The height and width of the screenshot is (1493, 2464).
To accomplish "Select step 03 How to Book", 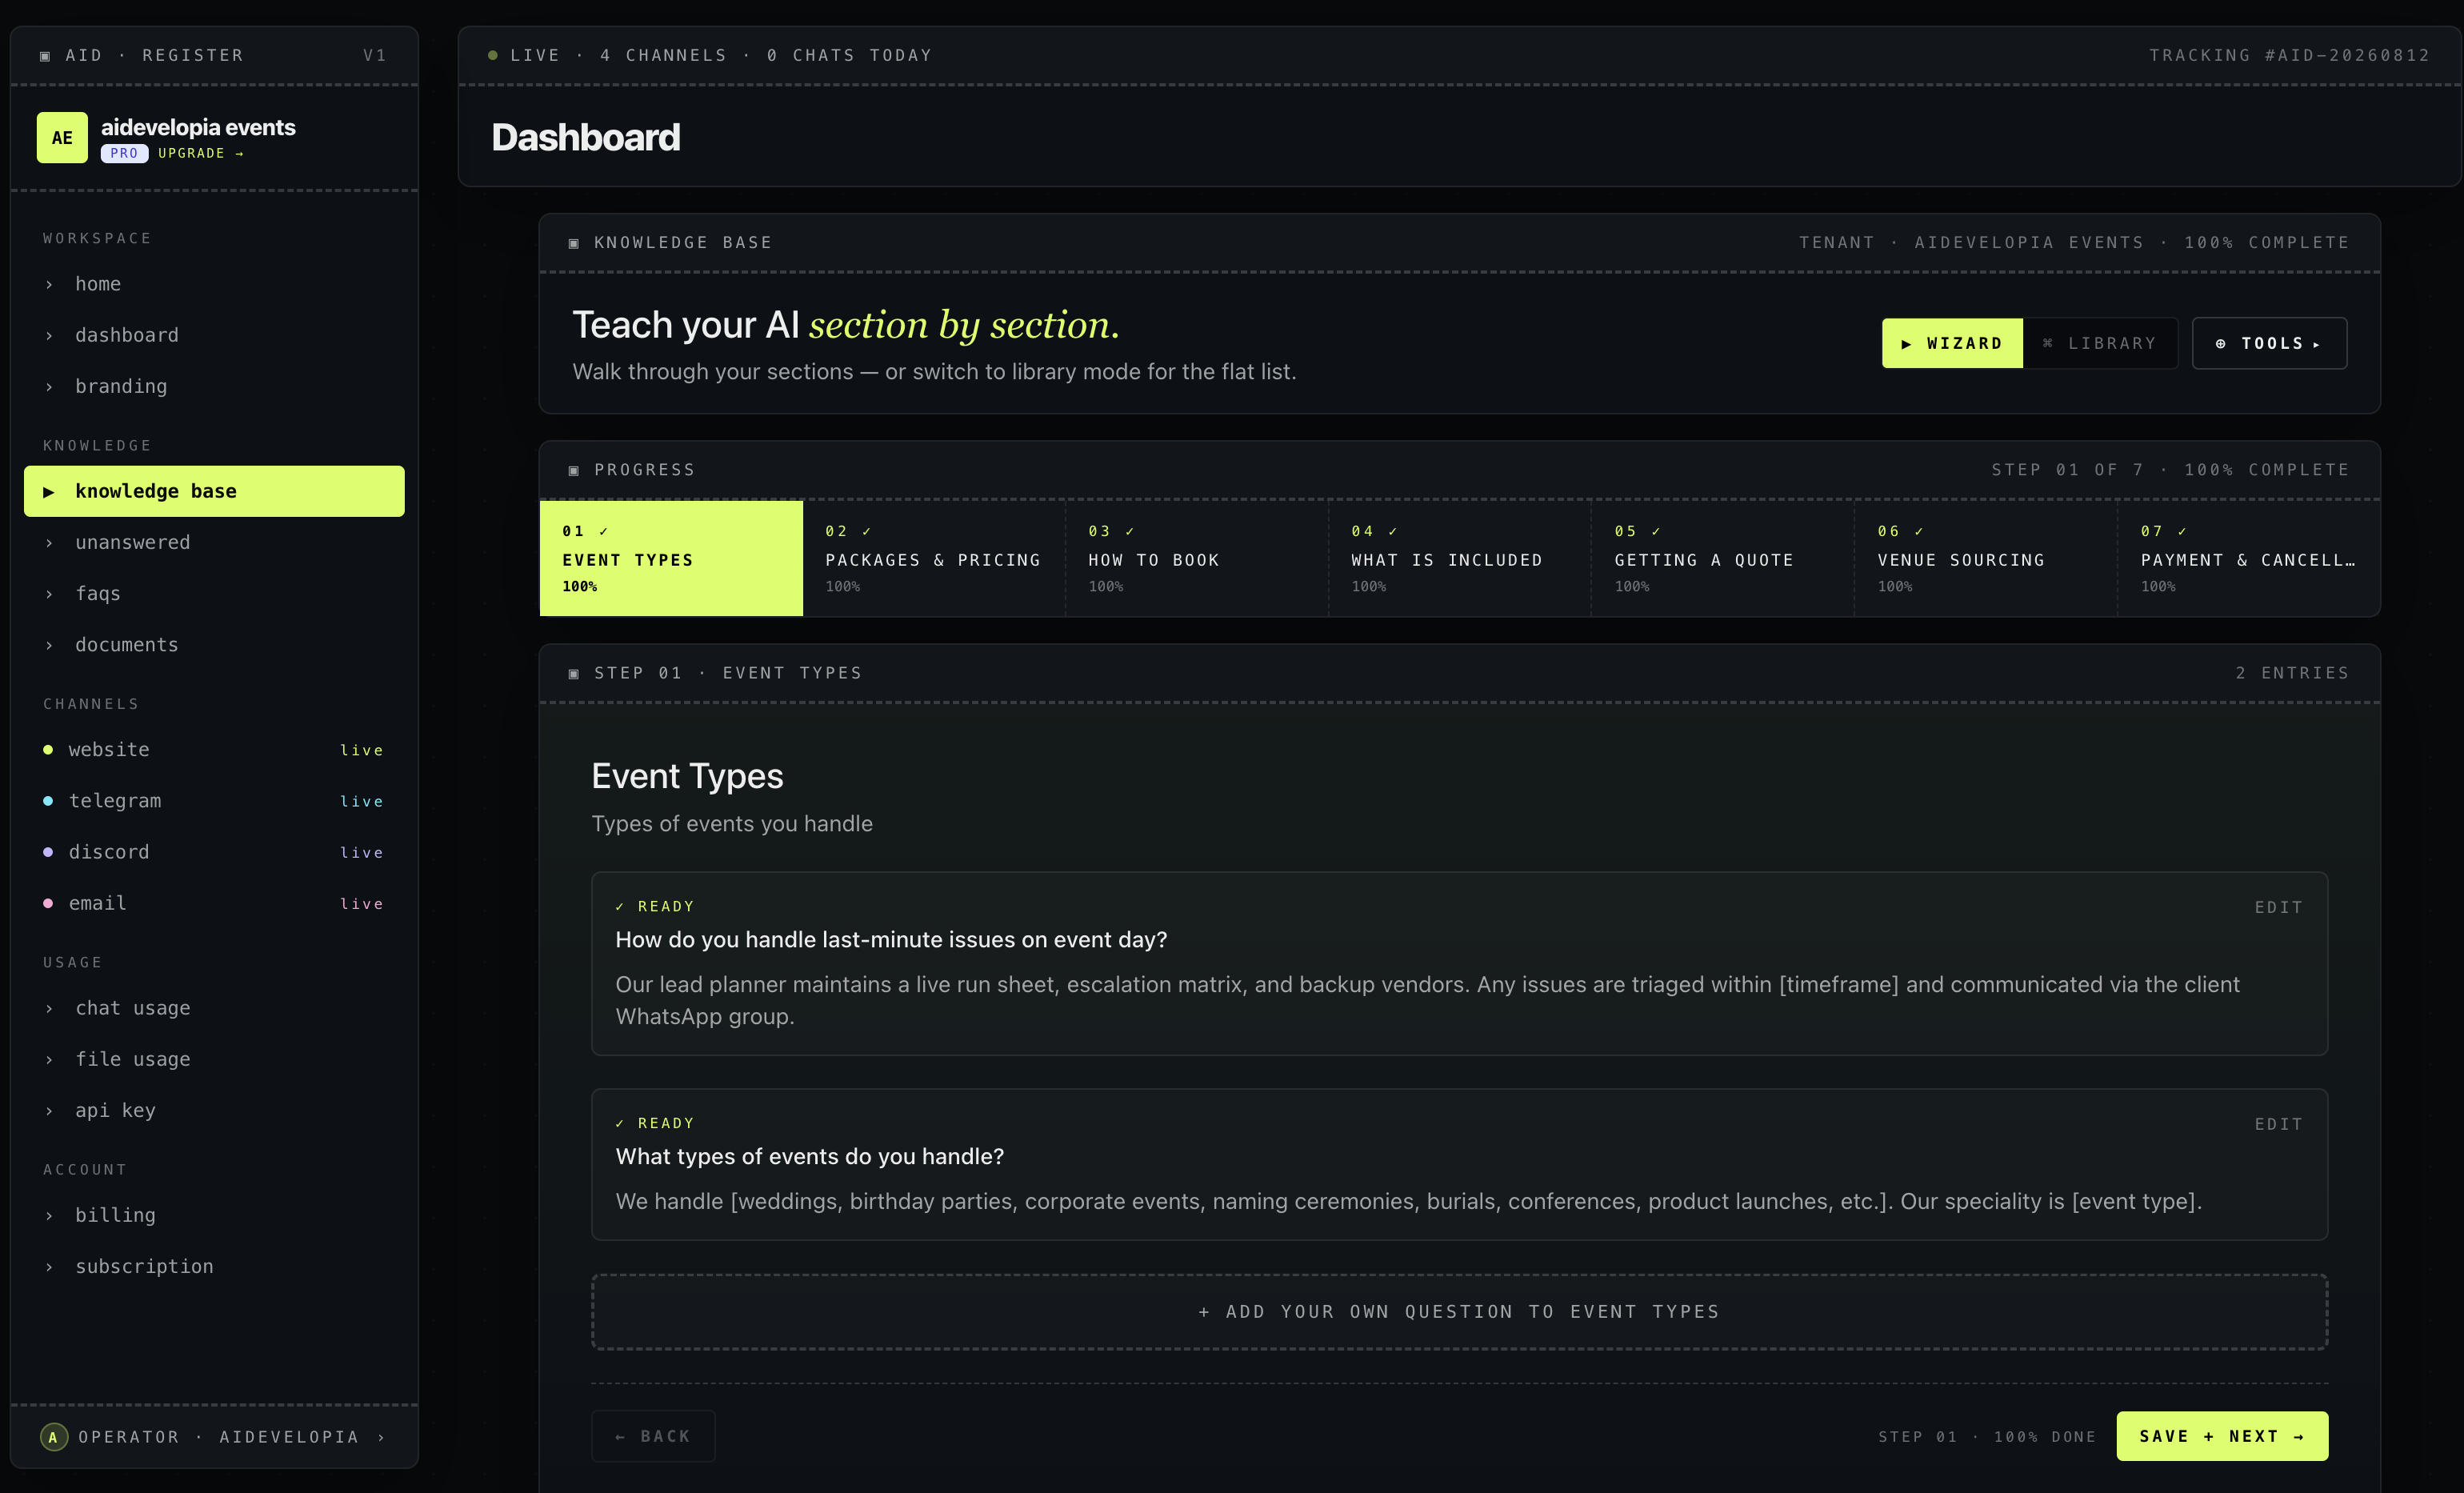I will pos(1197,558).
